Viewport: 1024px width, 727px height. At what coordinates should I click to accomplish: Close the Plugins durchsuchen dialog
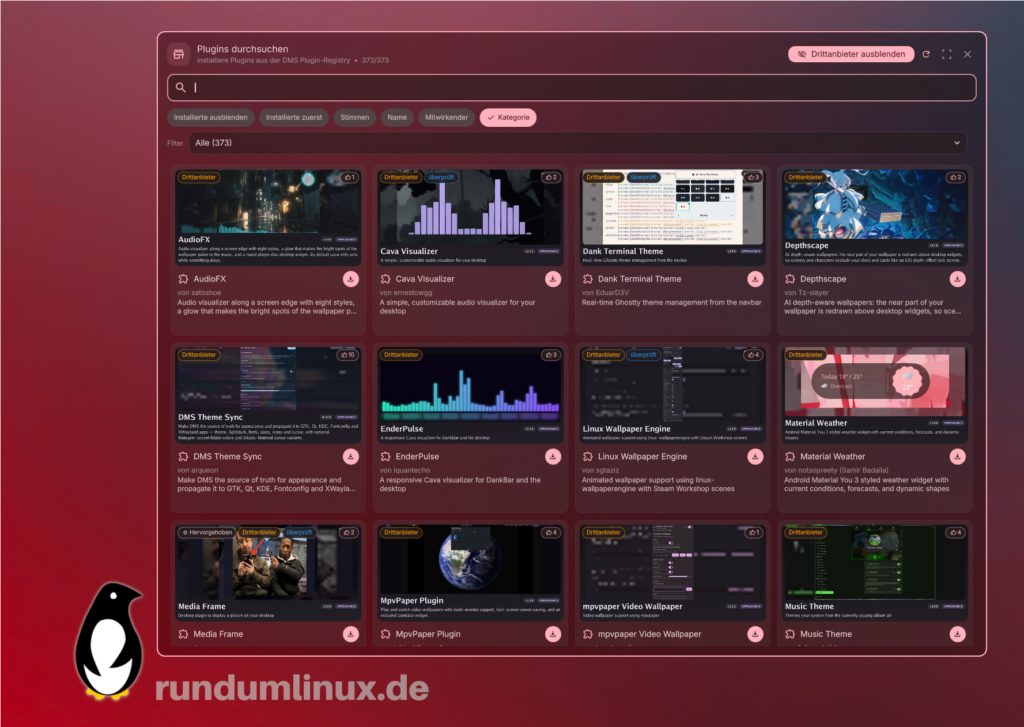pos(968,54)
